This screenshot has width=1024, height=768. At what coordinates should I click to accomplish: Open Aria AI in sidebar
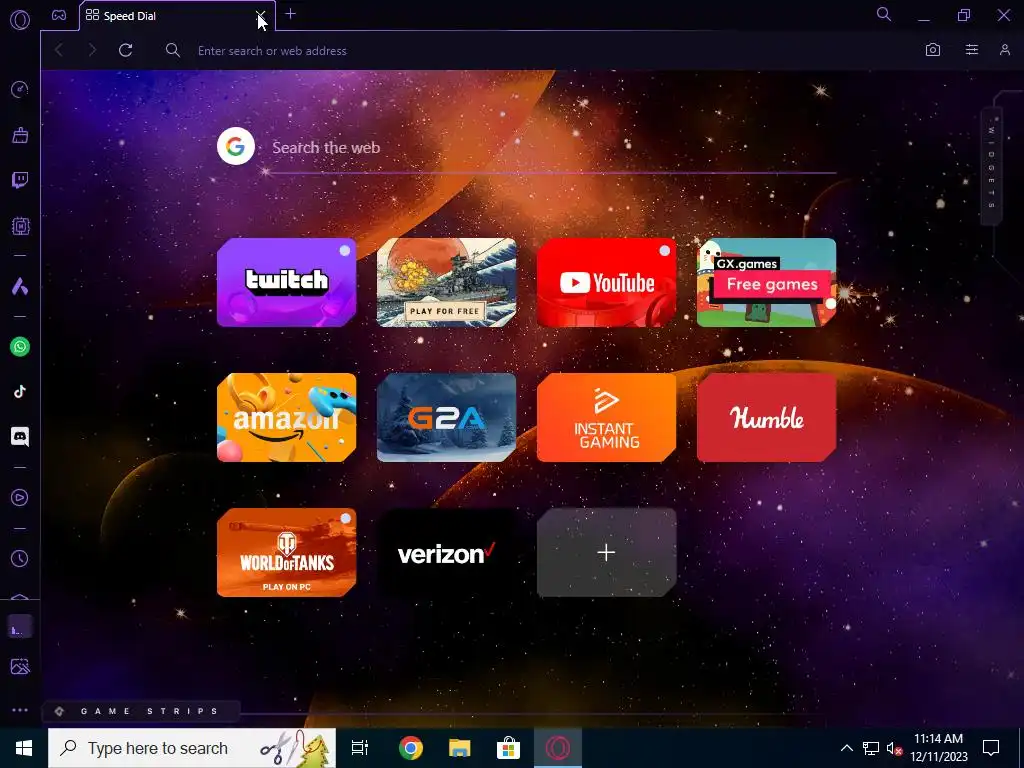pos(20,286)
